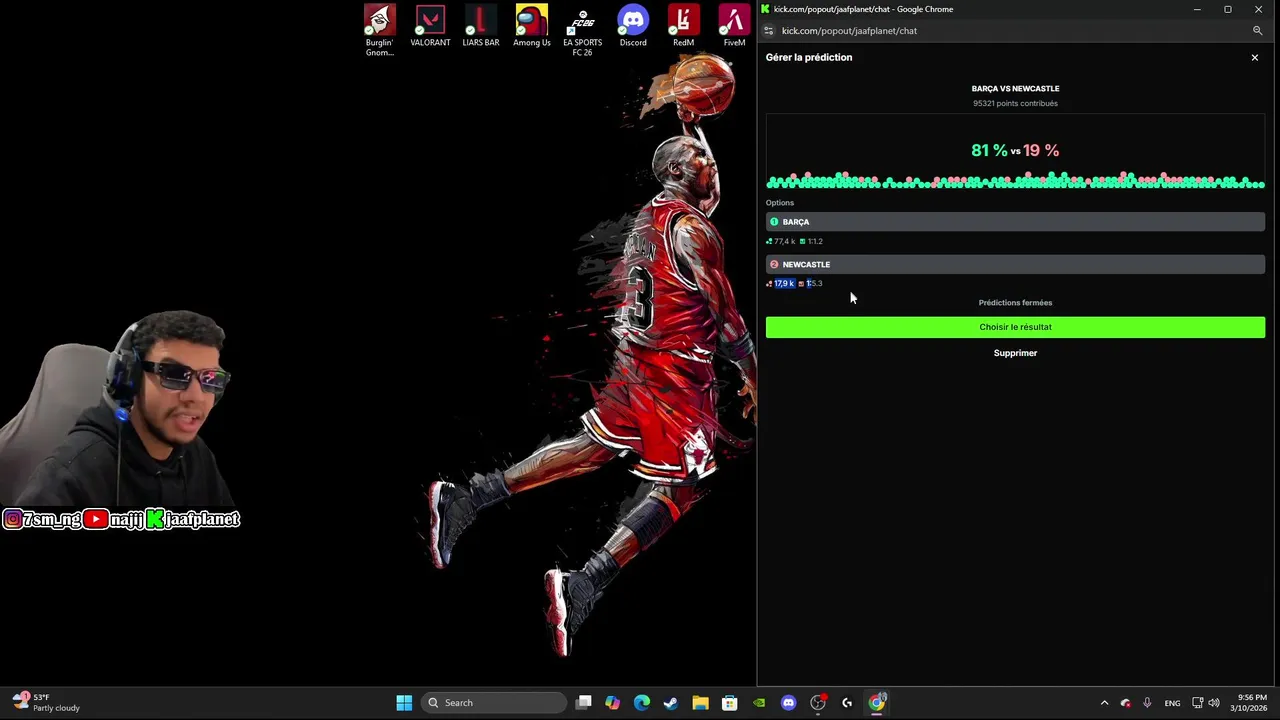Click the 81 % Barça percentage
Image resolution: width=1280 pixels, height=720 pixels.
click(989, 150)
